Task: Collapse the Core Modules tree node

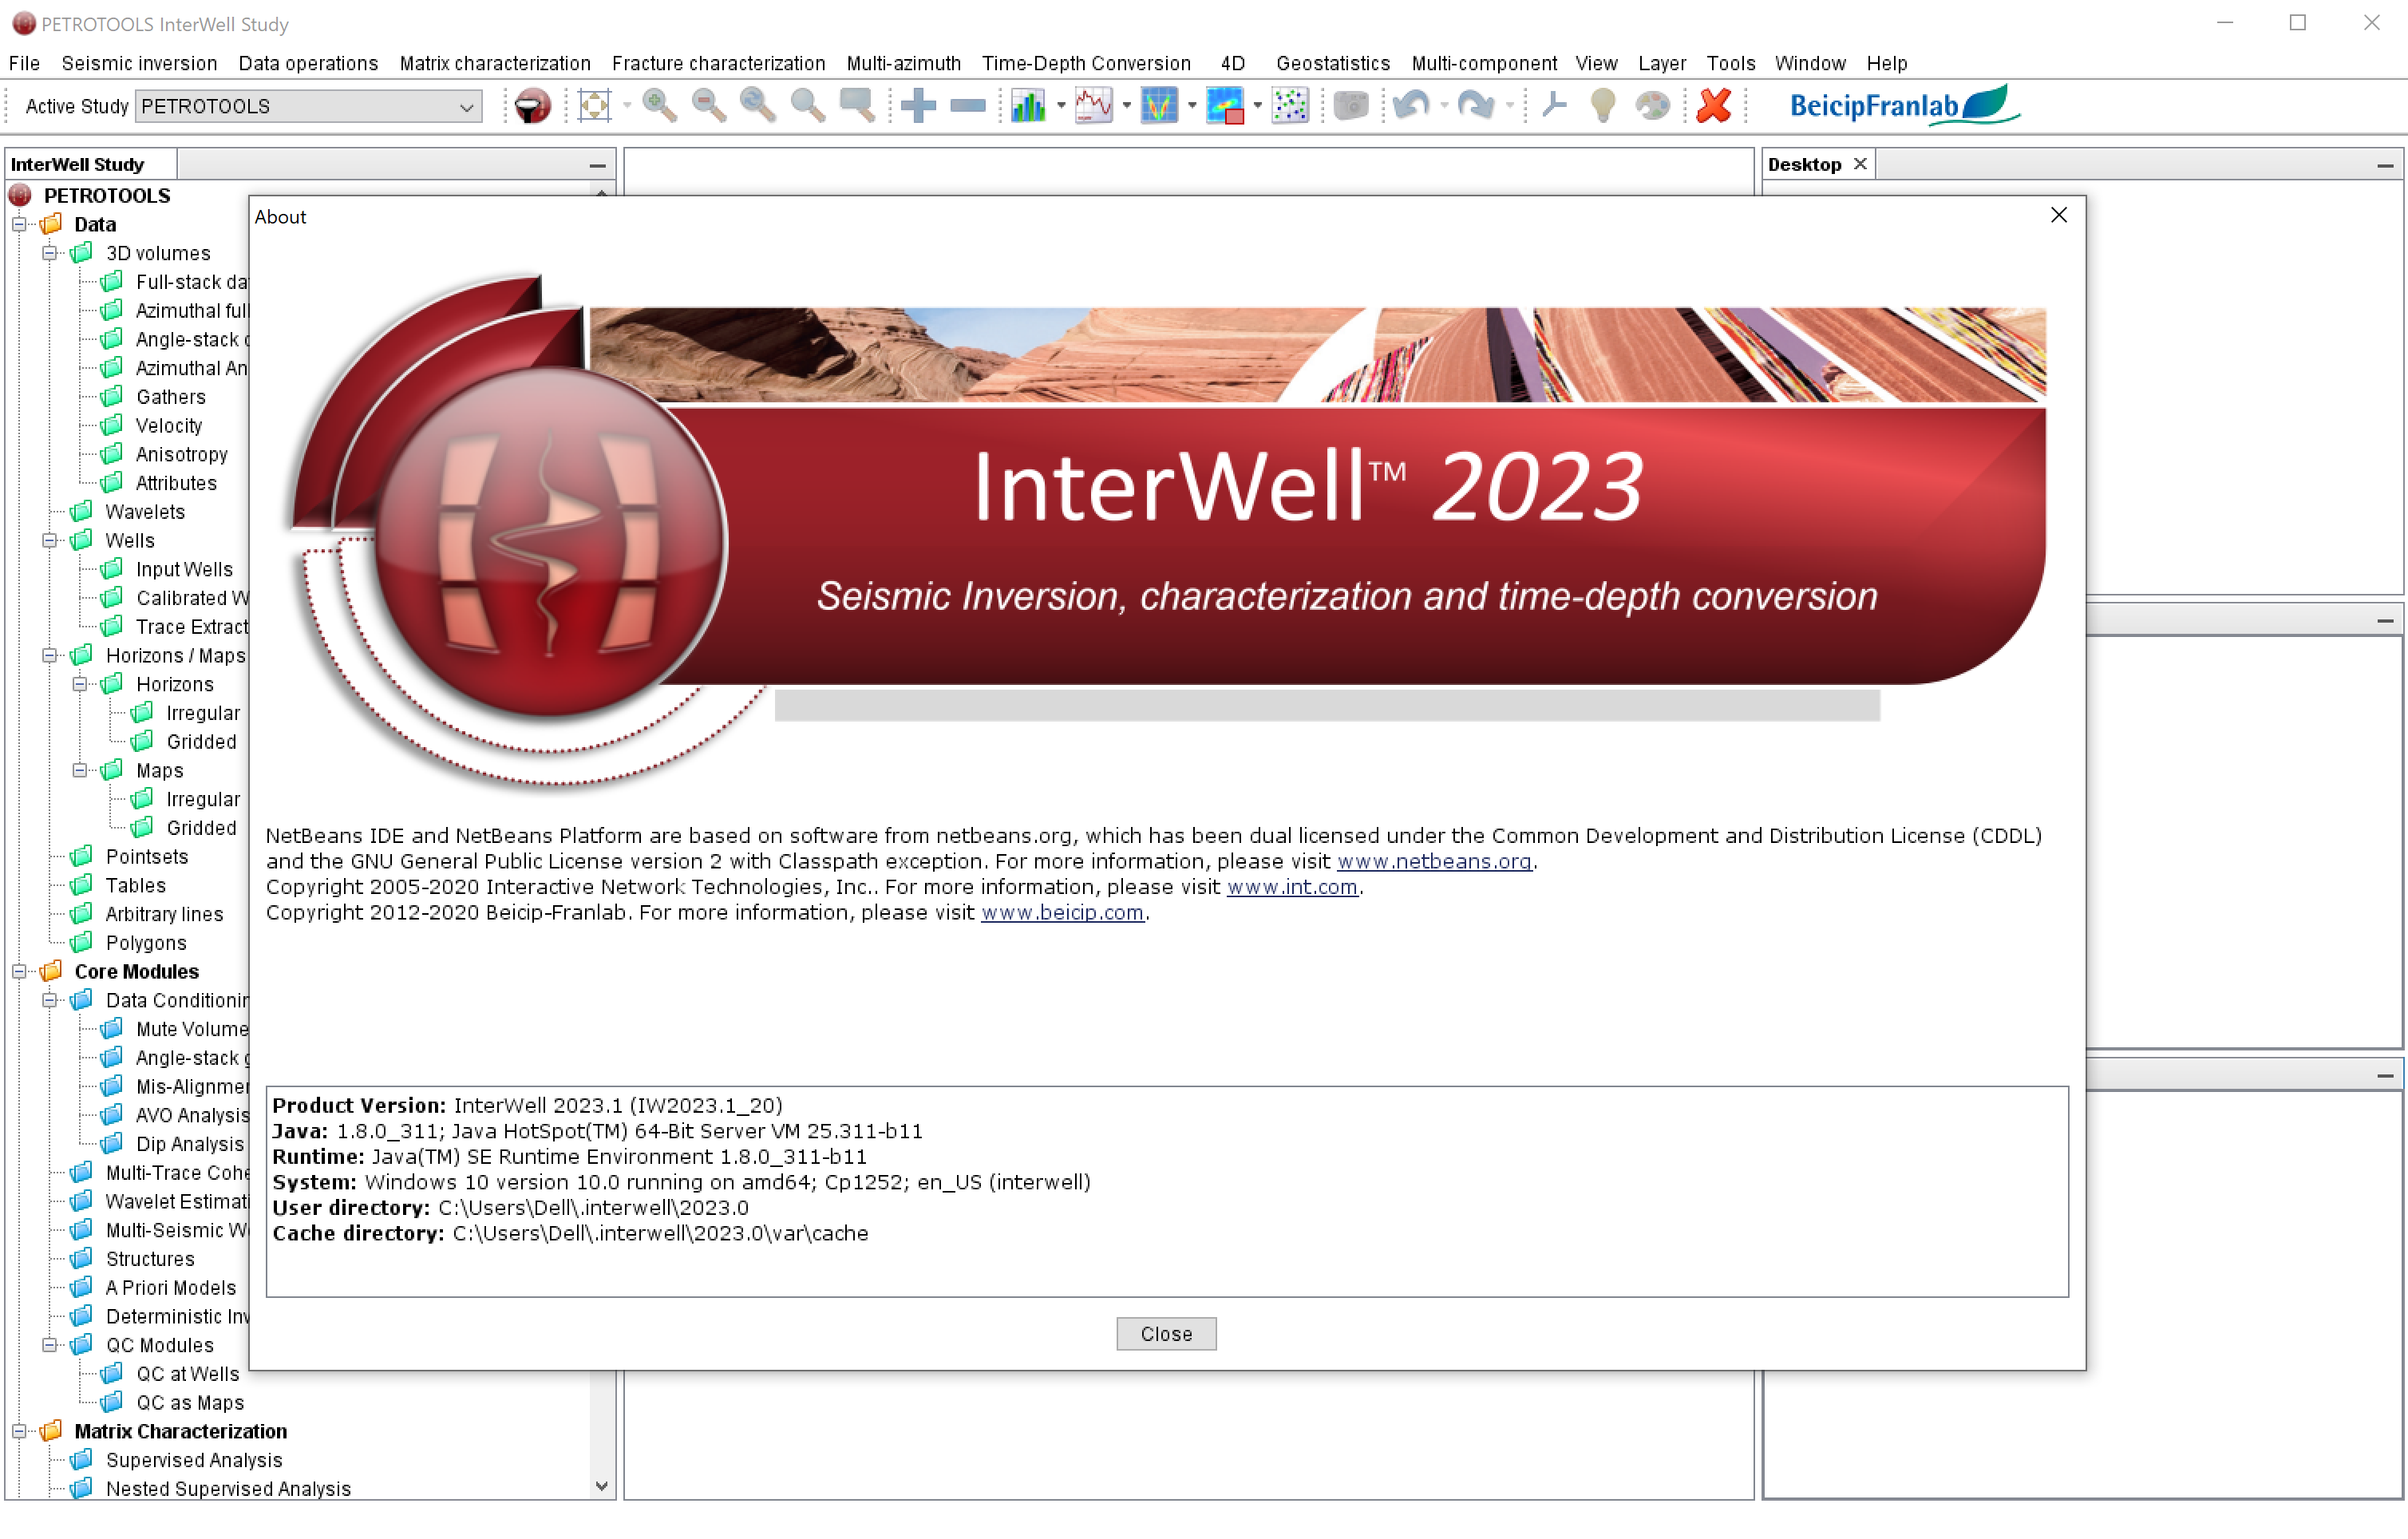Action: (19, 972)
